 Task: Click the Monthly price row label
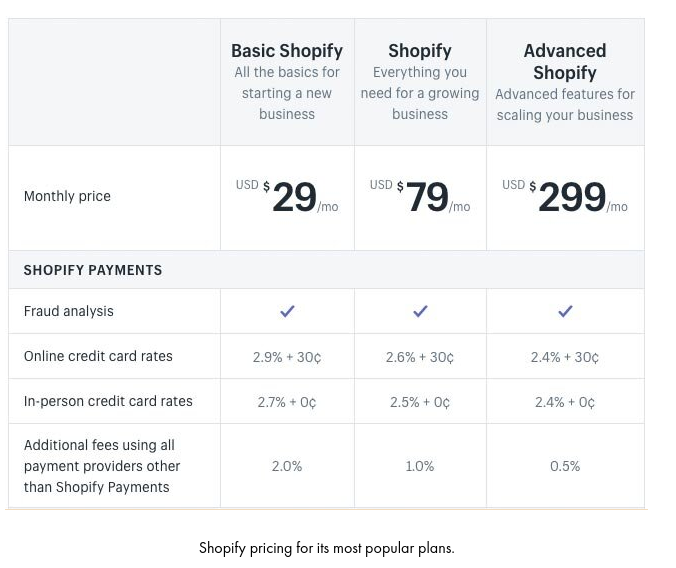click(67, 197)
